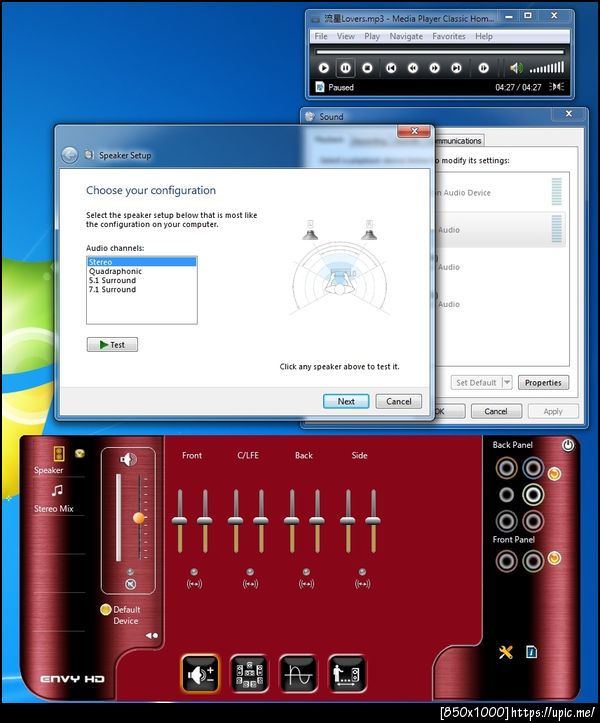Adjust the master volume slider knob
Viewport: 600px width, 723px height.
(x=139, y=518)
